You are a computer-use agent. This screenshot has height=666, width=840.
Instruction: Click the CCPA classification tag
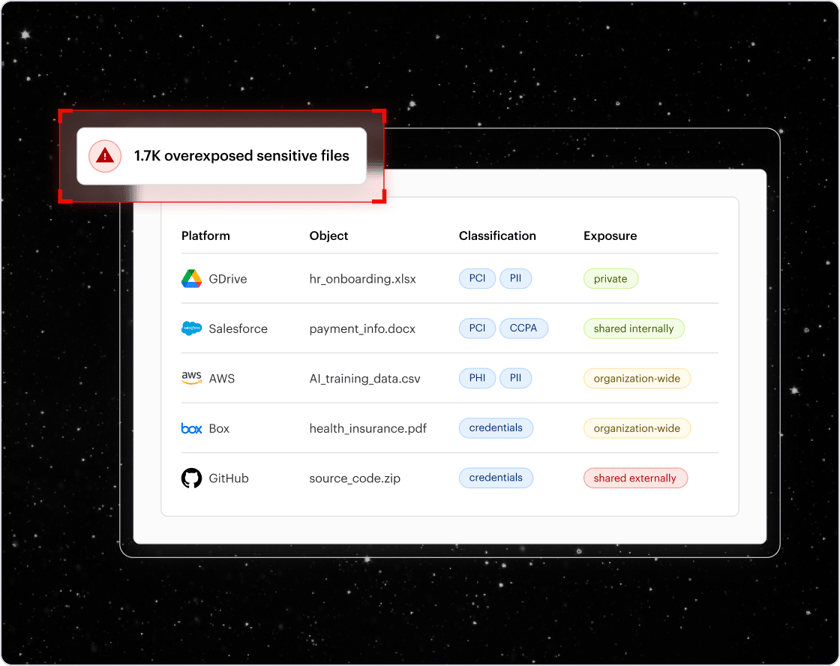[524, 328]
